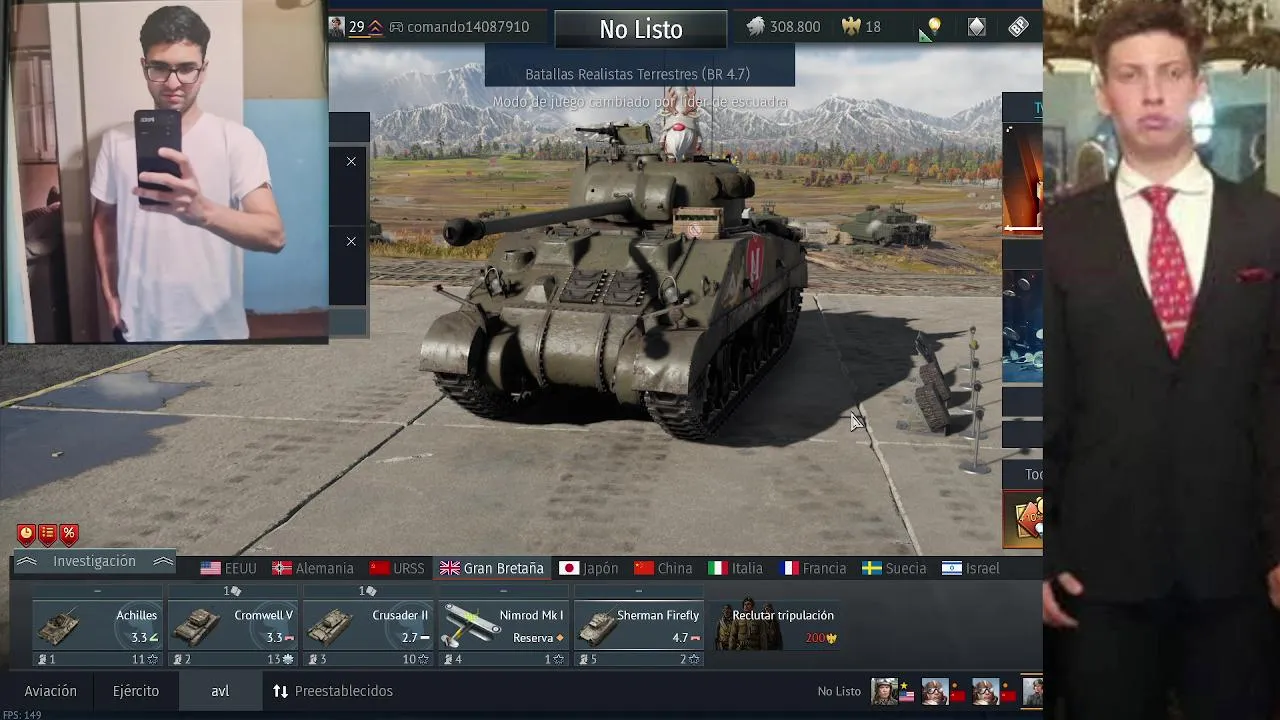Viewport: 1280px width, 720px height.
Task: Click crew skill points 10 under Crusader II
Action: click(x=415, y=659)
